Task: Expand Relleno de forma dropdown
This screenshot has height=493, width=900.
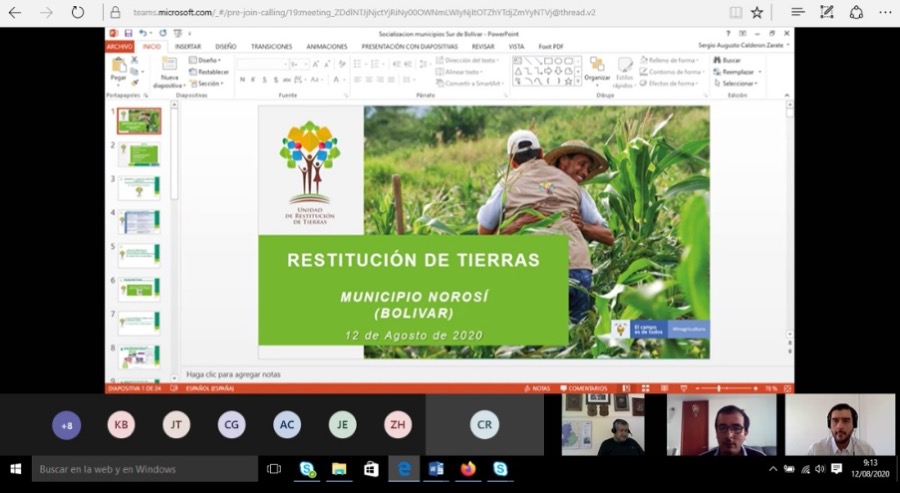Action: click(670, 60)
